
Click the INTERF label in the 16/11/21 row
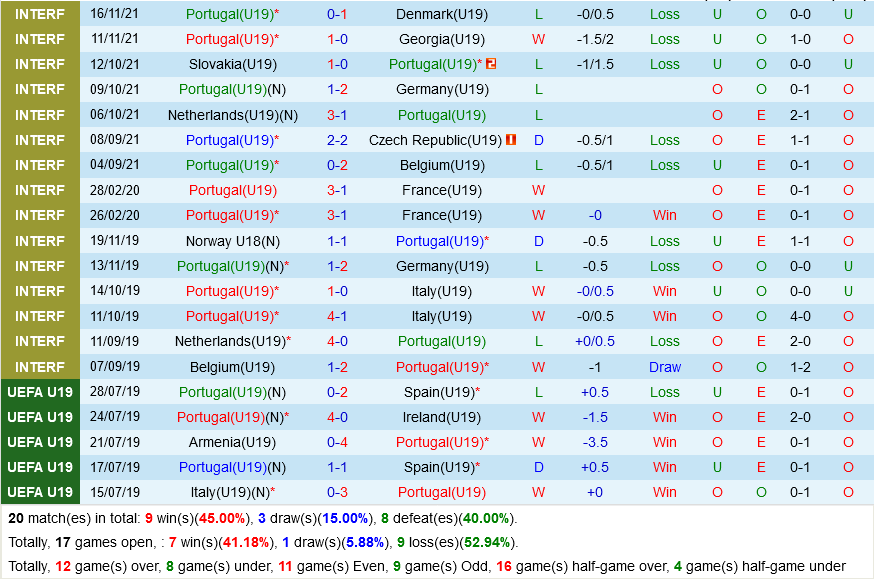[x=40, y=14]
